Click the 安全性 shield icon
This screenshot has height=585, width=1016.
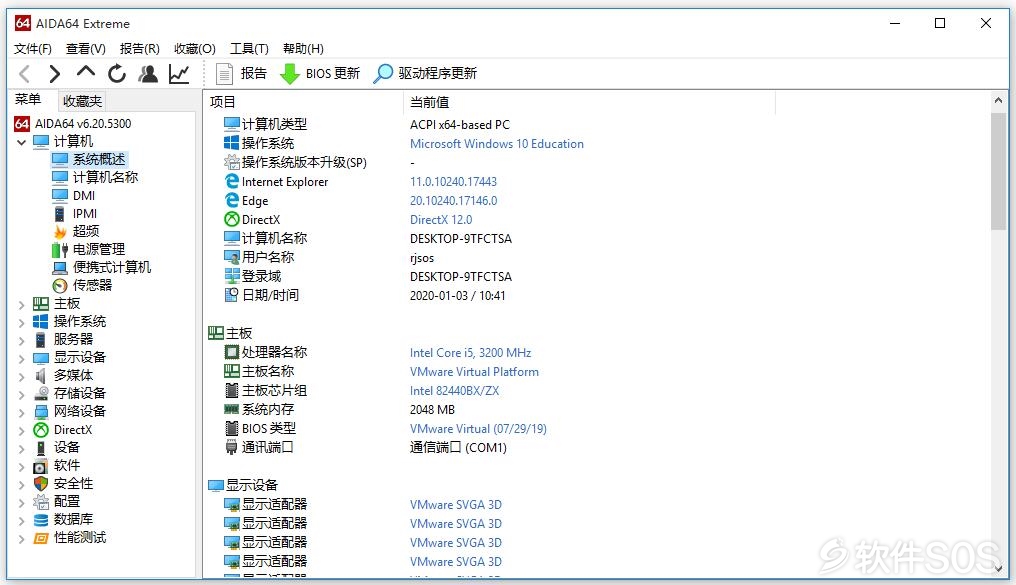point(41,484)
